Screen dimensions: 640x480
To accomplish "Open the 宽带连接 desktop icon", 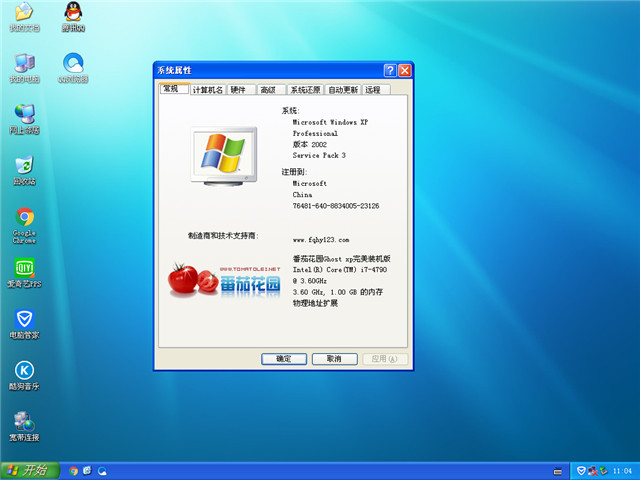I will (x=24, y=427).
